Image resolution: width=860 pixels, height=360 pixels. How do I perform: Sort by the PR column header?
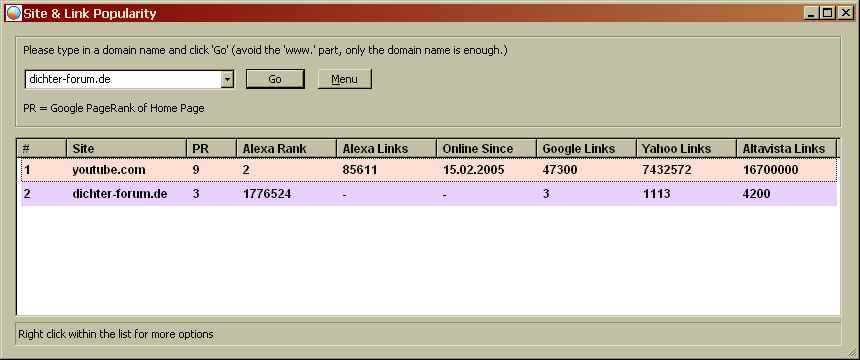(x=211, y=148)
